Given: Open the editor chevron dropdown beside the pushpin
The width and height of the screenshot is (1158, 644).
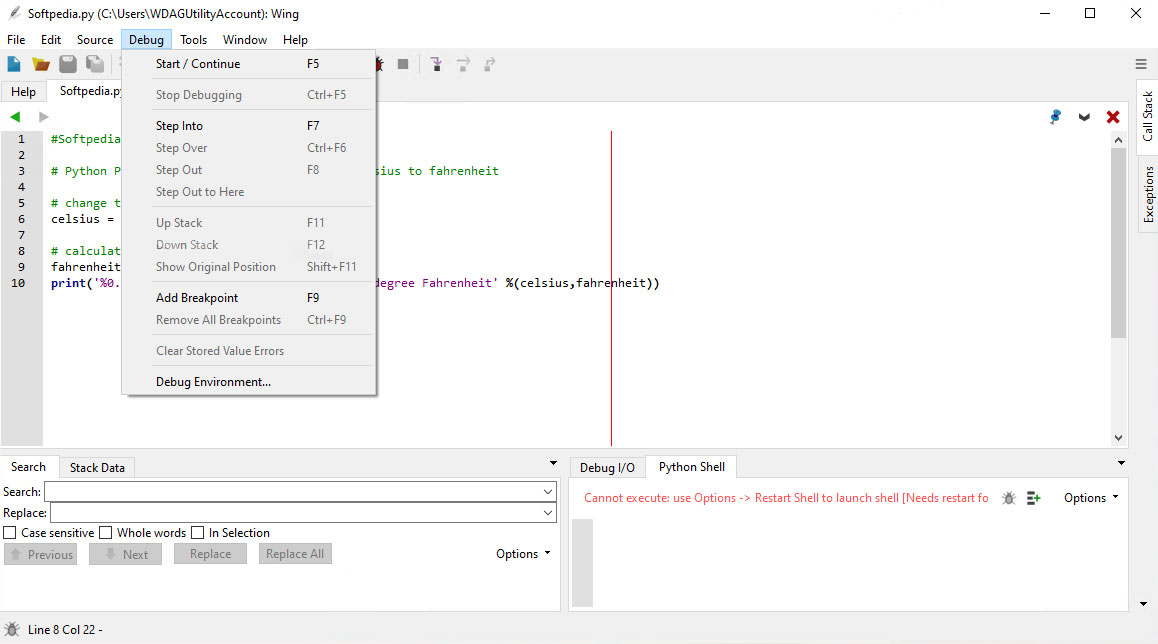Looking at the screenshot, I should click(x=1084, y=117).
